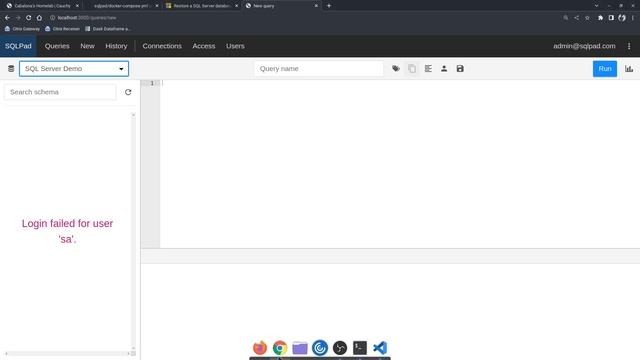This screenshot has width=640, height=360.
Task: Open Dask DataFrame bookmark
Action: (x=107, y=29)
